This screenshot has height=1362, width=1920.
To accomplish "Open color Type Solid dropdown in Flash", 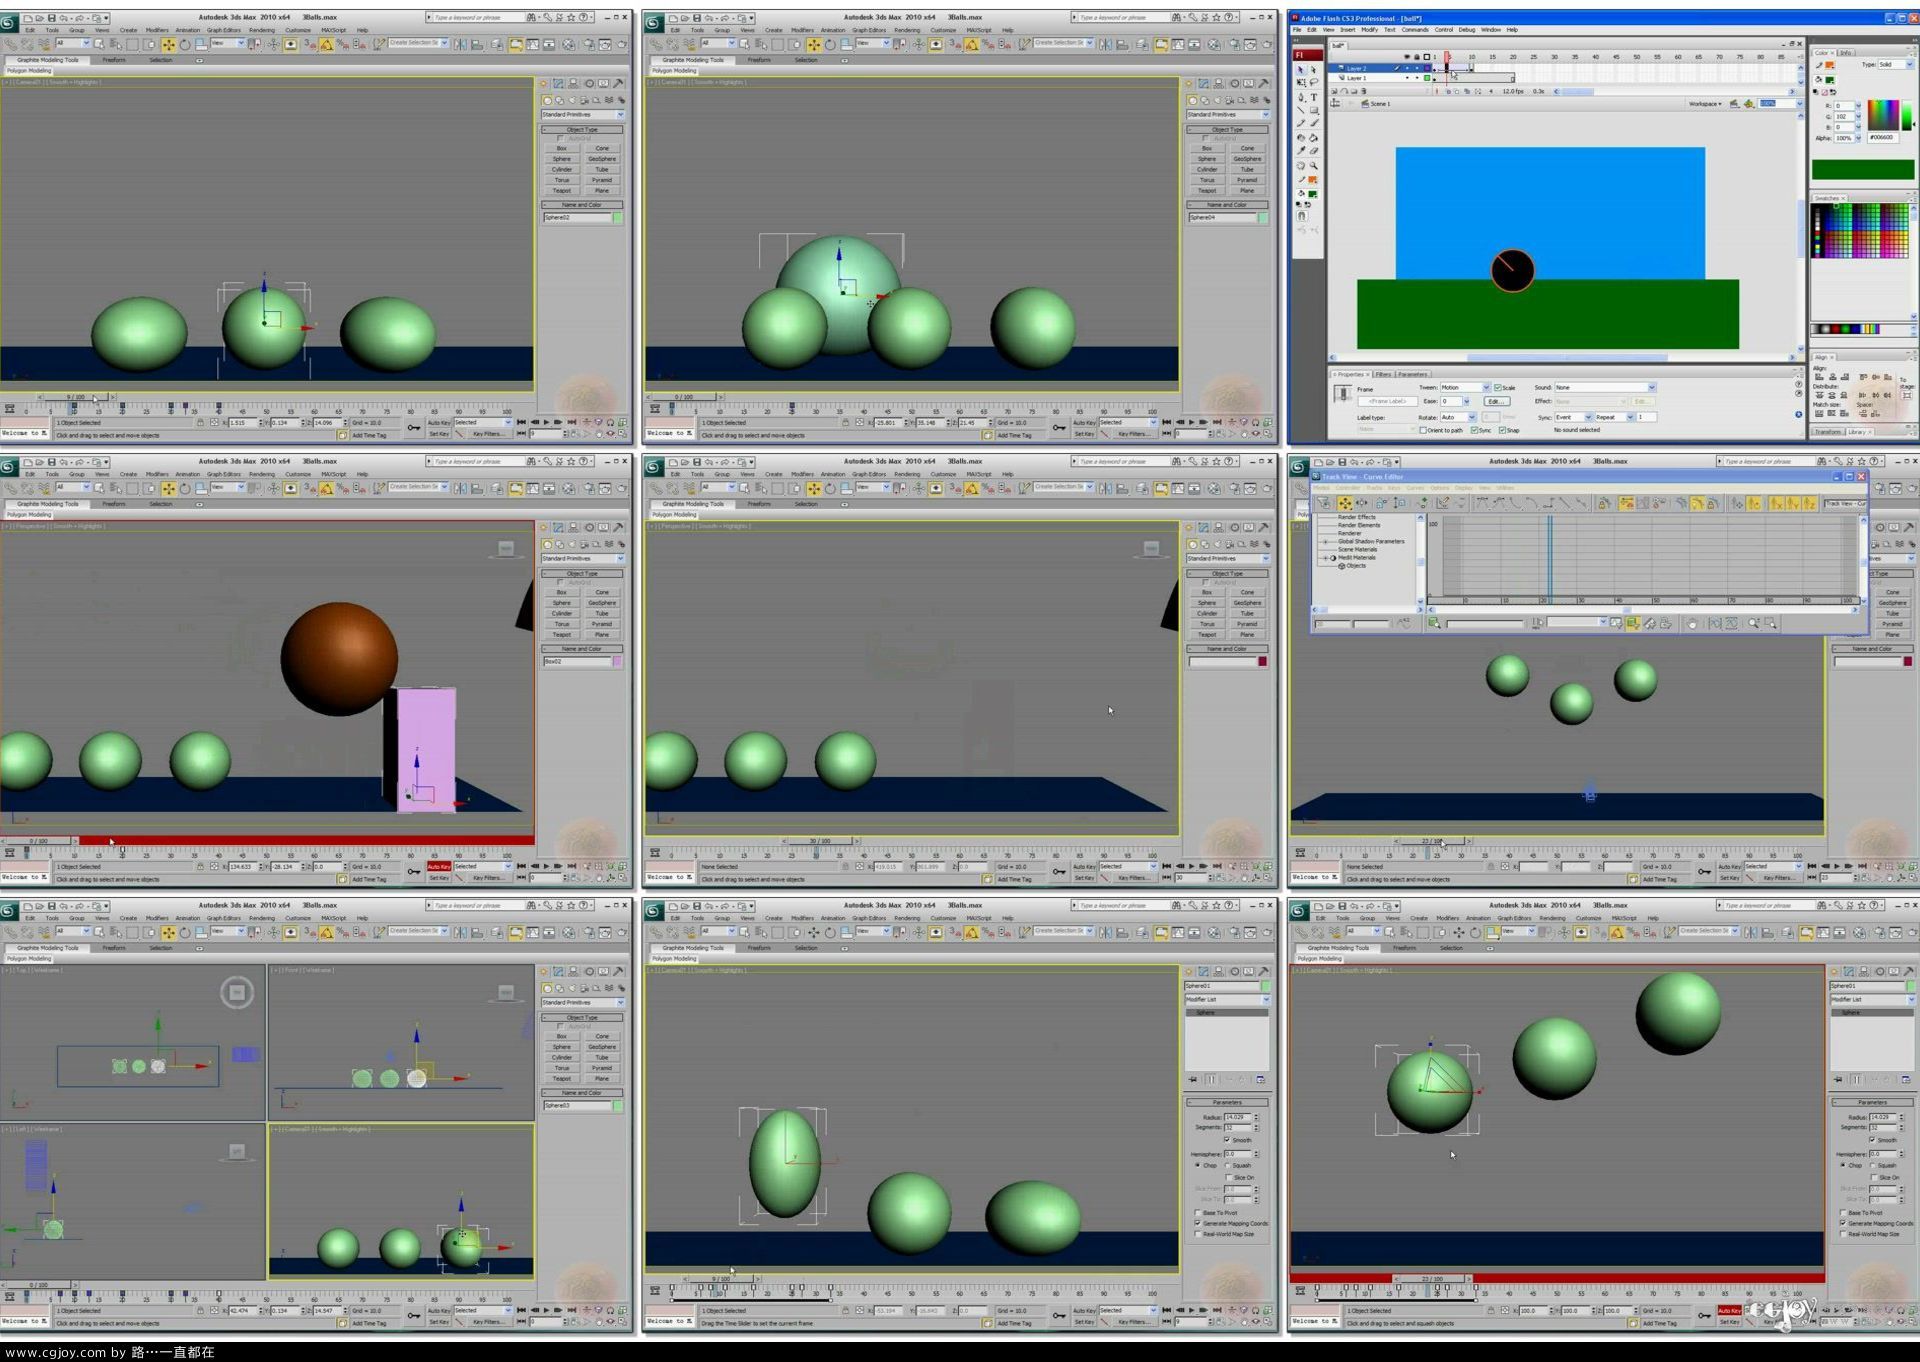I will point(1894,64).
